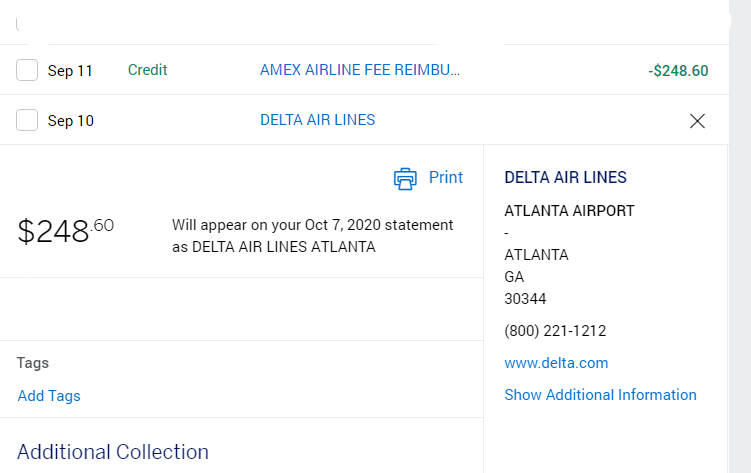The width and height of the screenshot is (751, 473).
Task: Select the Sep 10 transaction checkbox
Action: (28, 121)
